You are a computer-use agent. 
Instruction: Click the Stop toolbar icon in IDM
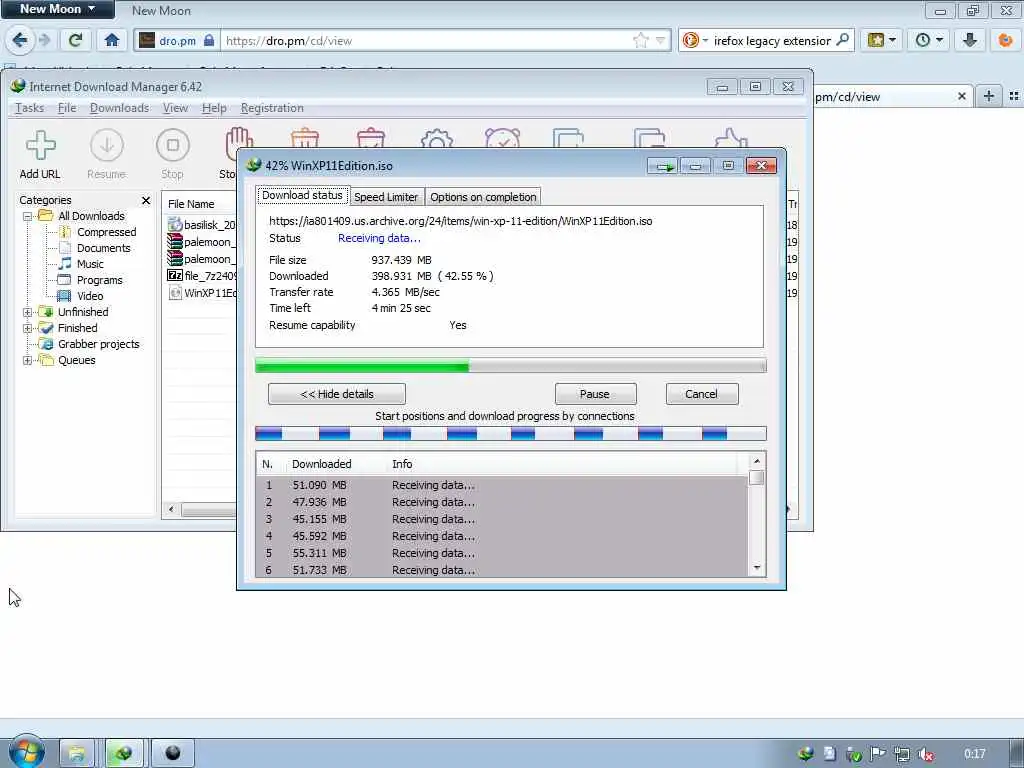[172, 146]
